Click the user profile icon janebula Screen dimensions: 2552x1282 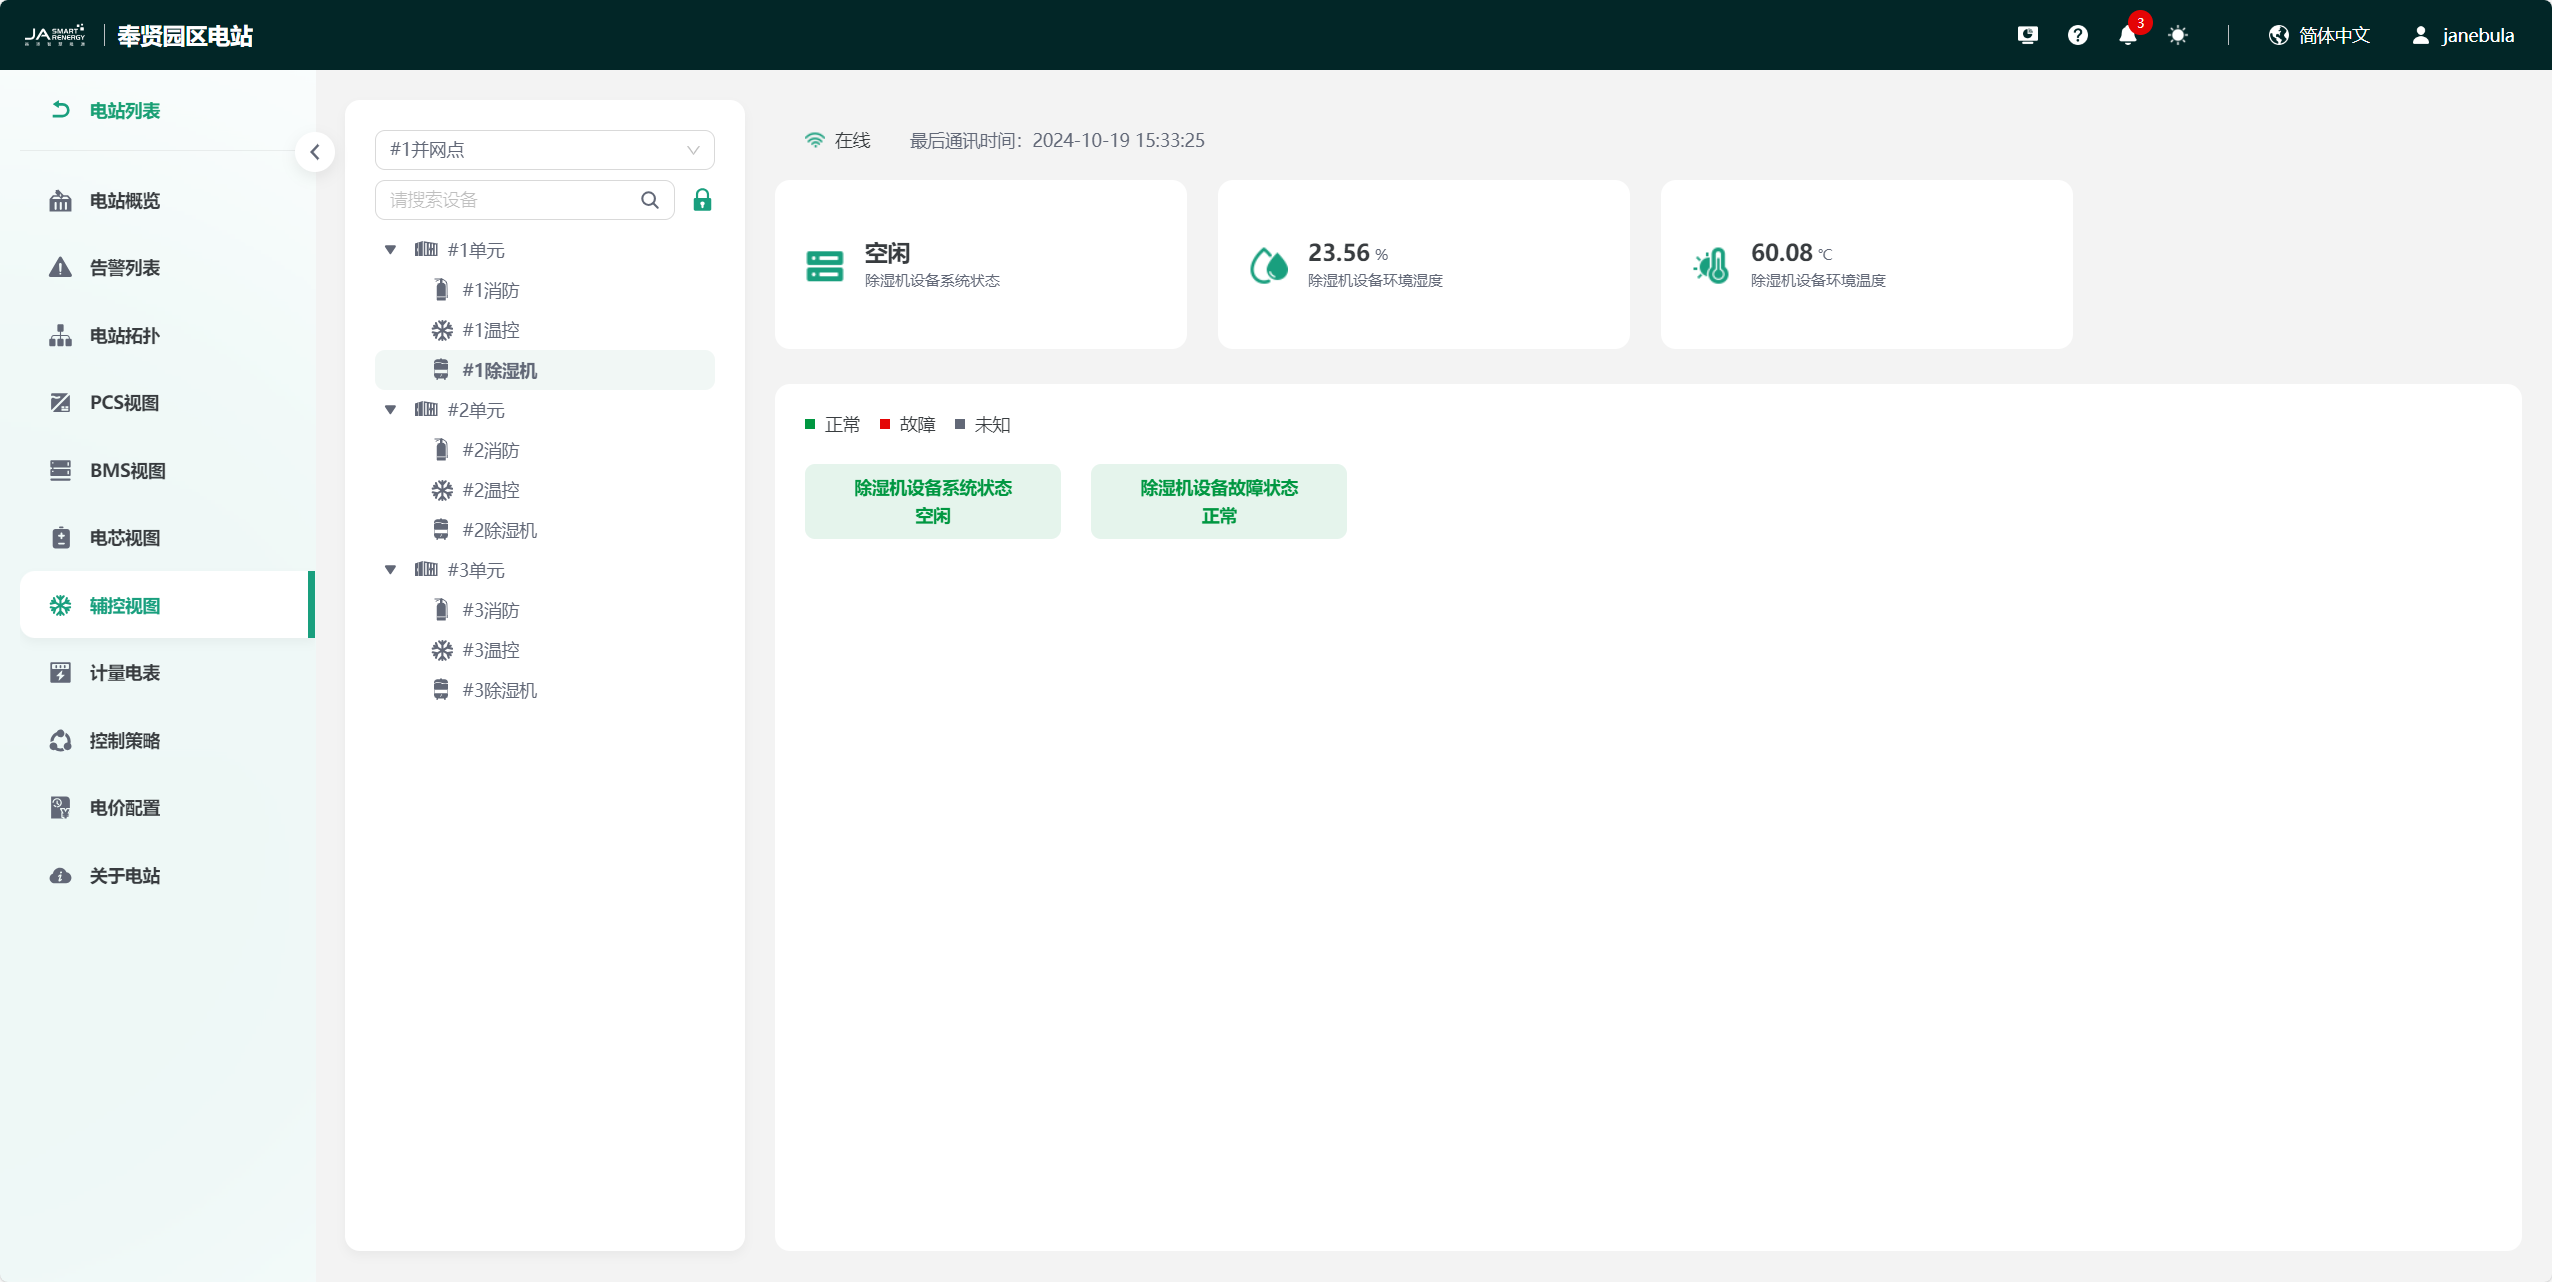tap(2420, 36)
